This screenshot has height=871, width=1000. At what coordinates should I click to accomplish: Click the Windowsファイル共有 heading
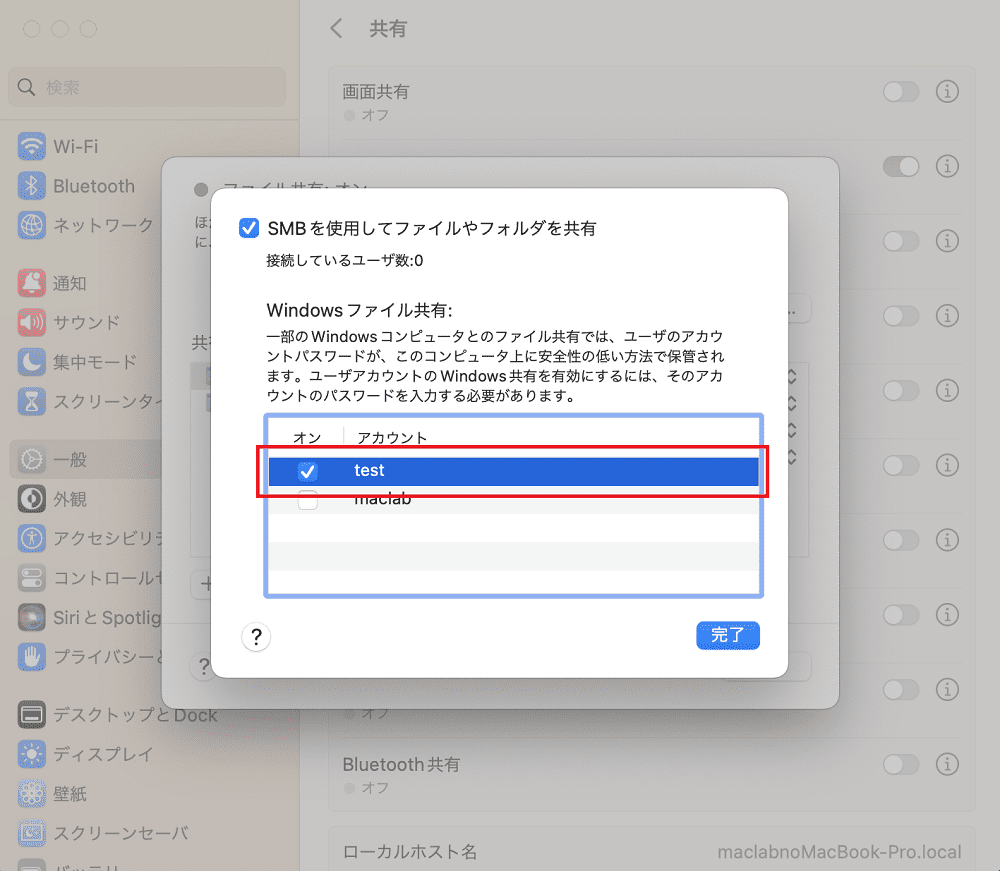point(360,310)
